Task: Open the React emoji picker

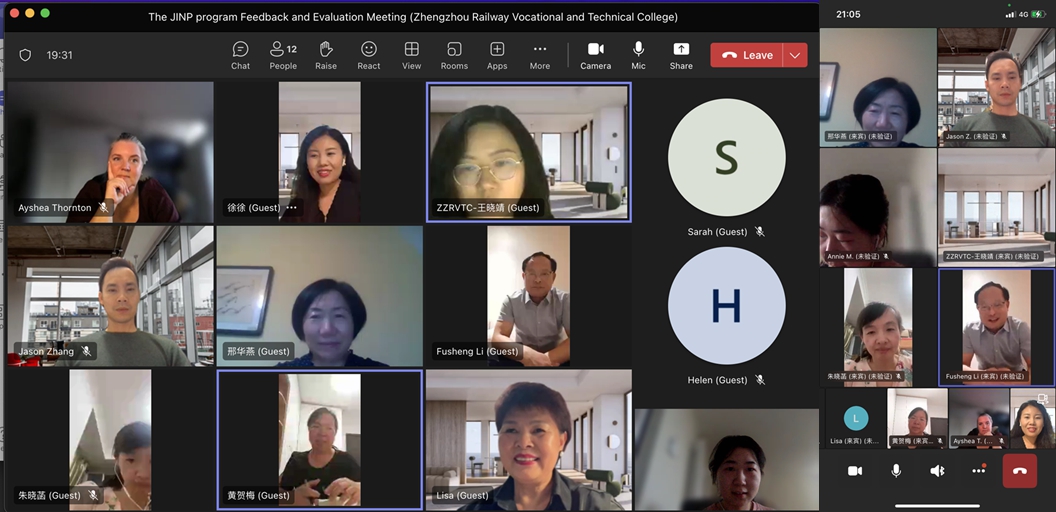Action: [369, 55]
